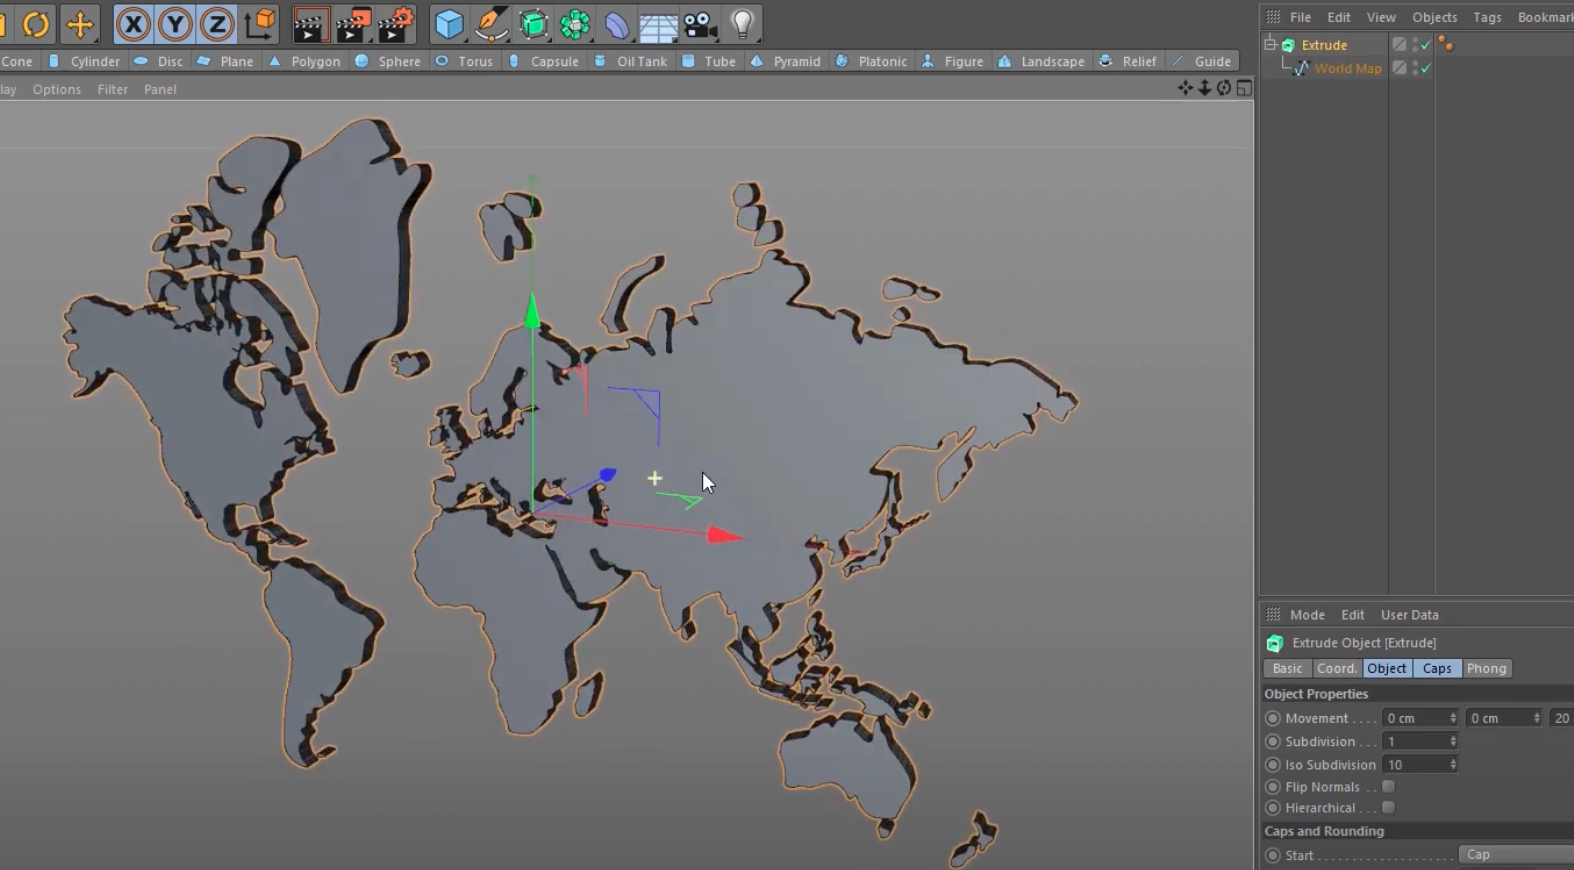Toggle the Y axis lock
Screen dimensions: 1574x870
[x=175, y=24]
